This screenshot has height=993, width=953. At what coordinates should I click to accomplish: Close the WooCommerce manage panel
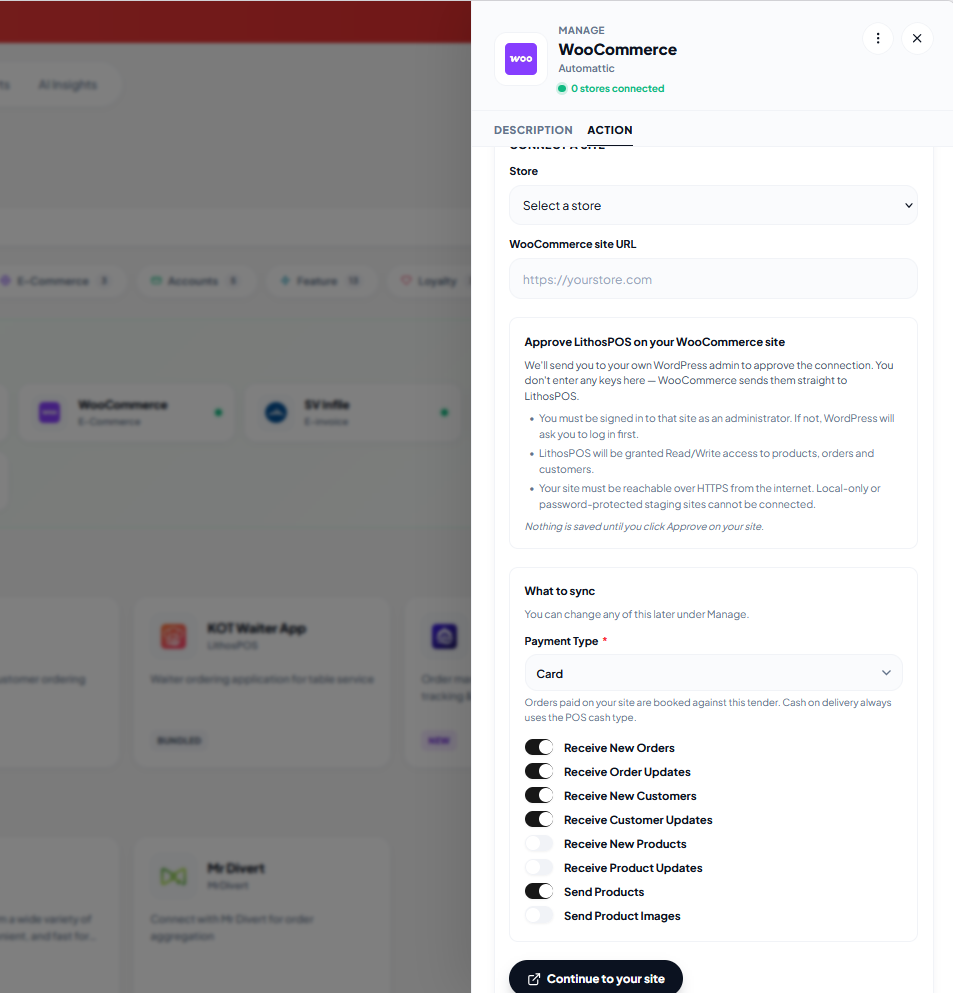tap(917, 39)
